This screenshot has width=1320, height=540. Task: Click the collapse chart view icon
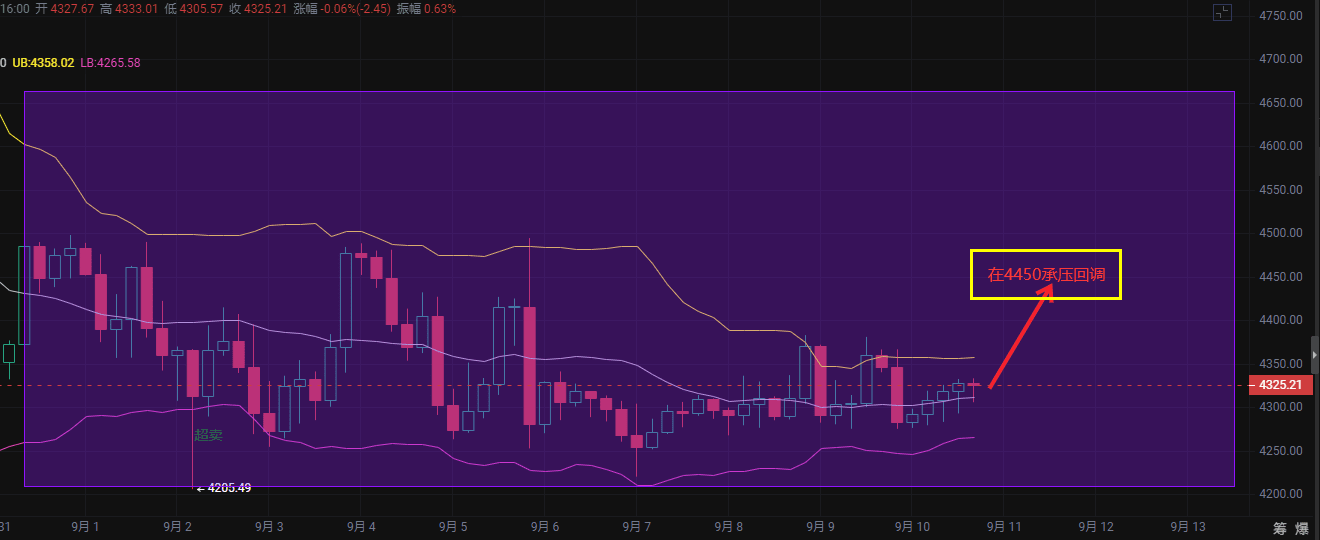pyautogui.click(x=1222, y=12)
